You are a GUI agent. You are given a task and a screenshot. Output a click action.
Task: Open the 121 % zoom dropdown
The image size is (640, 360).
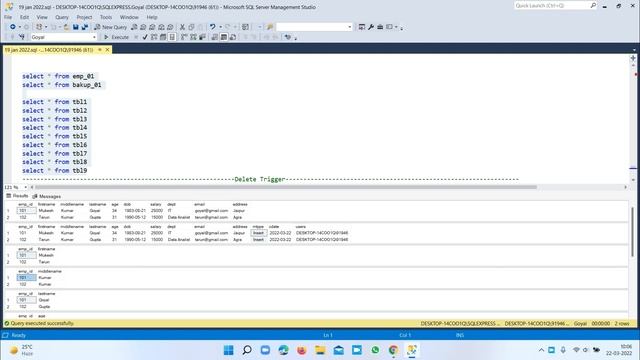click(x=25, y=187)
